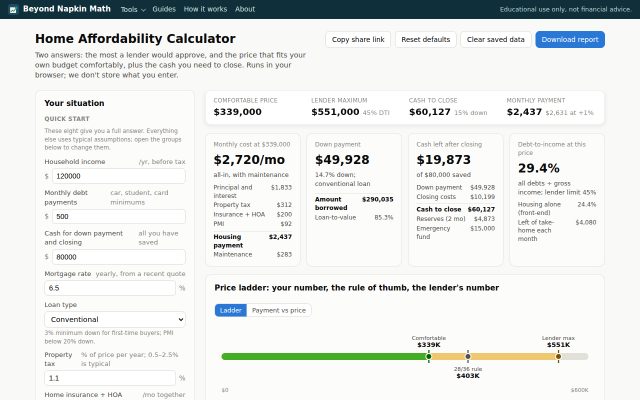This screenshot has height=400, width=640.
Task: Click the Insurance + HOA $200 row
Action: click(x=253, y=214)
